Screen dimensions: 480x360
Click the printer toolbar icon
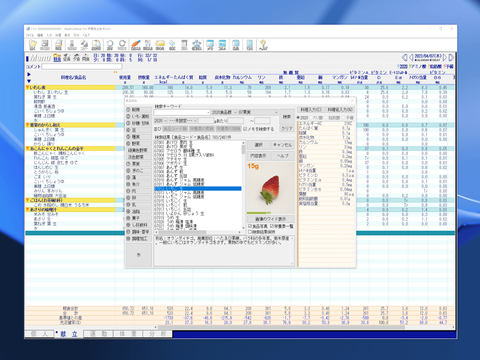58,45
